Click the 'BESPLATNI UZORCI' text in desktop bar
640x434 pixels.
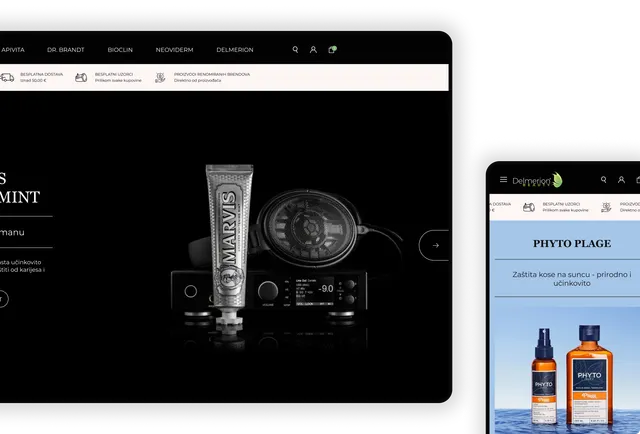[114, 74]
